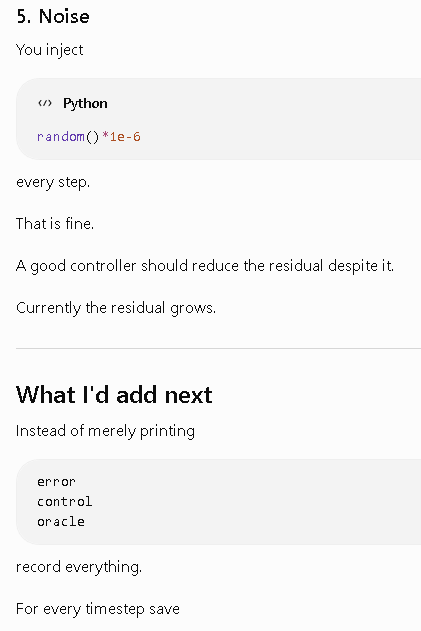Click empty area of Python code block
Image resolution: width=421 pixels, height=631 pixels.
tap(282, 121)
